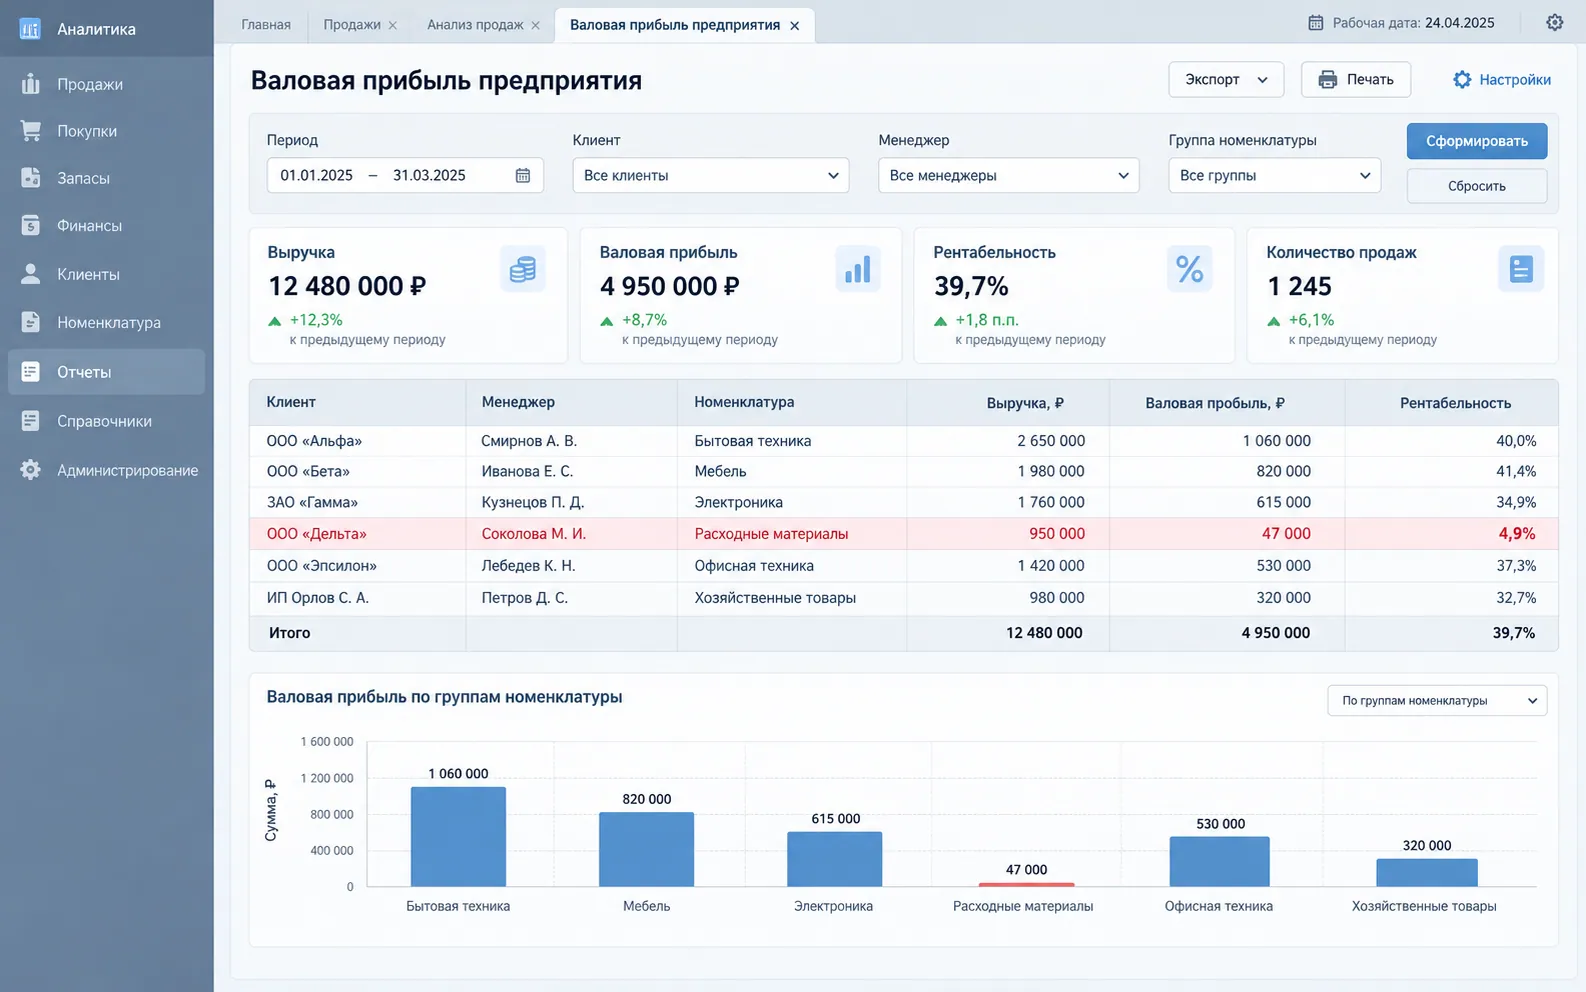
Task: Open the Экспорт dropdown
Action: pos(1226,80)
